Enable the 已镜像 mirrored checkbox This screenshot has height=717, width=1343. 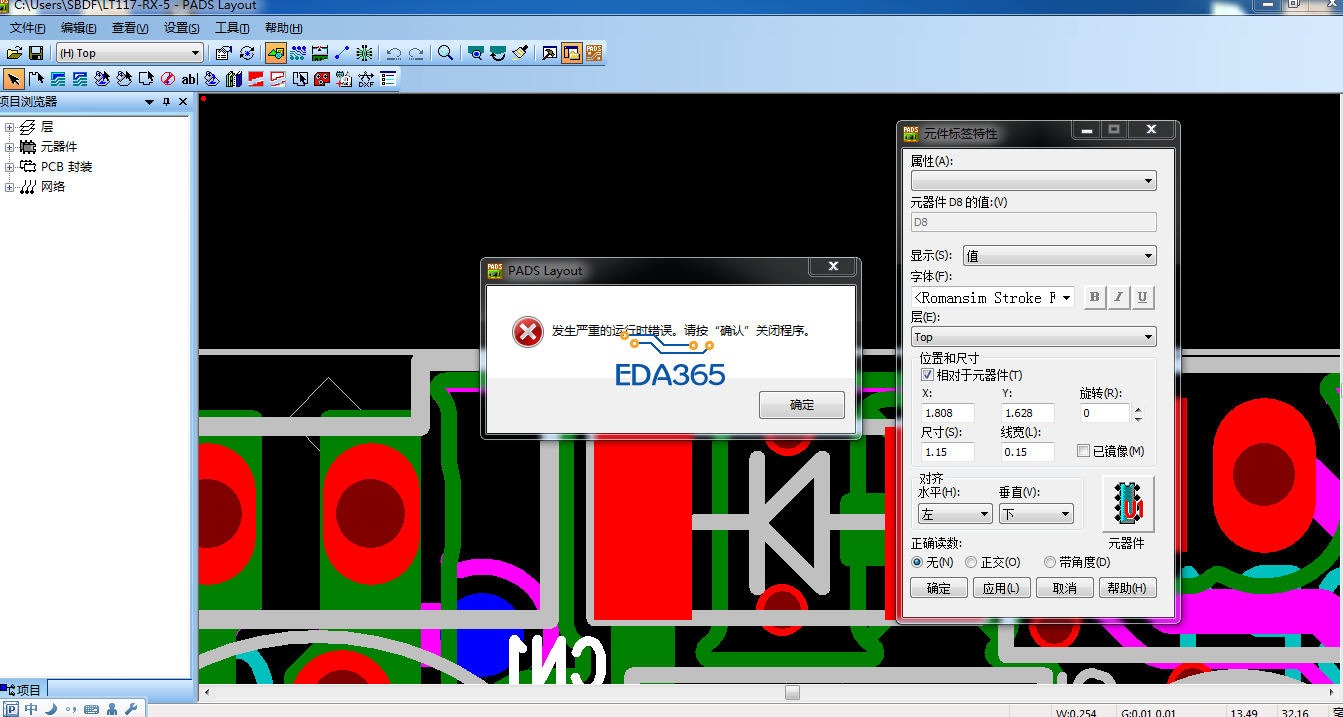click(x=1084, y=451)
